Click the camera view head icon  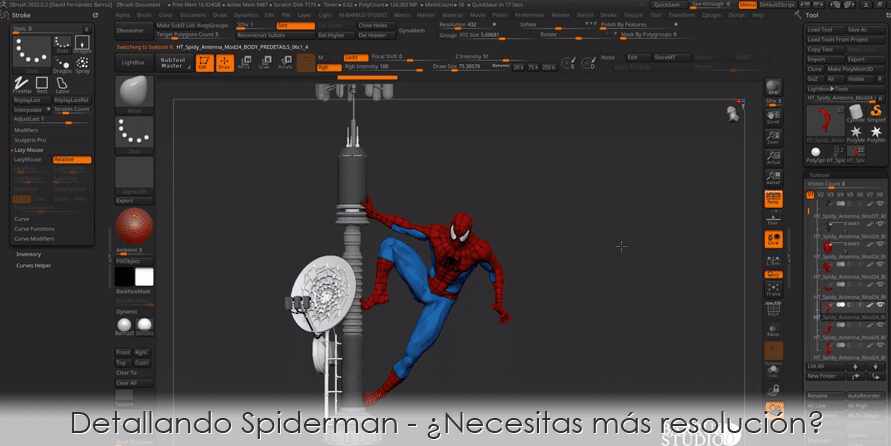pyautogui.click(x=733, y=113)
